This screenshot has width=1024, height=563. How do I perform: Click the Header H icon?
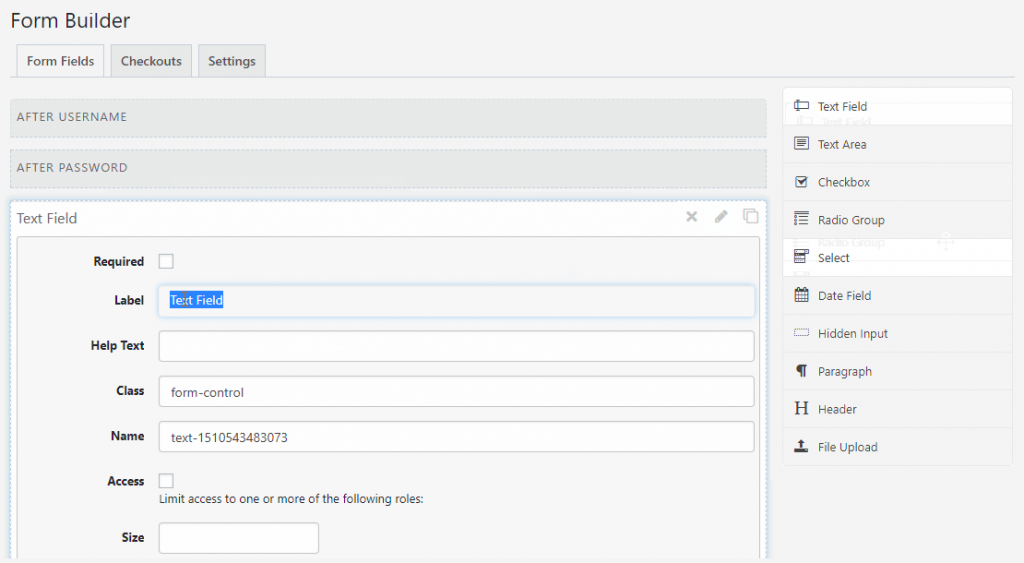(x=801, y=408)
